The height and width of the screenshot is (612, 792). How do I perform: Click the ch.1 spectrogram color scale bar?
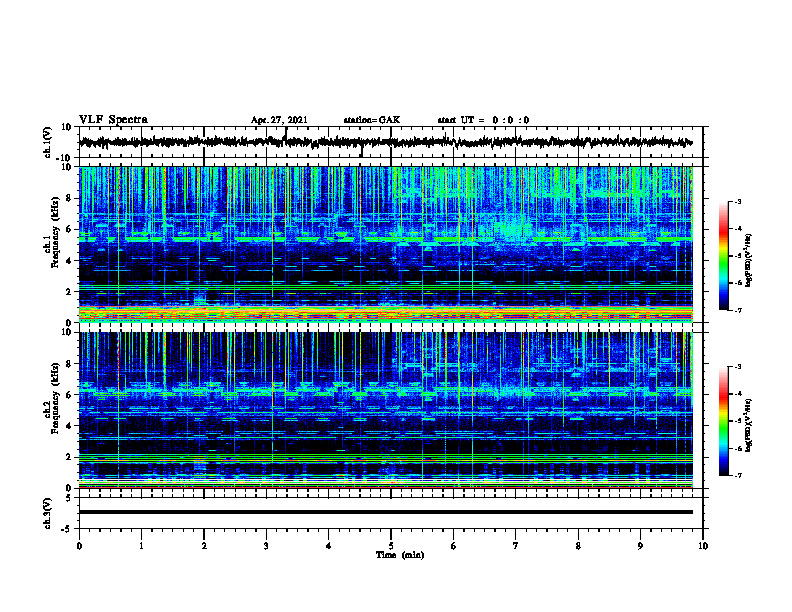724,256
